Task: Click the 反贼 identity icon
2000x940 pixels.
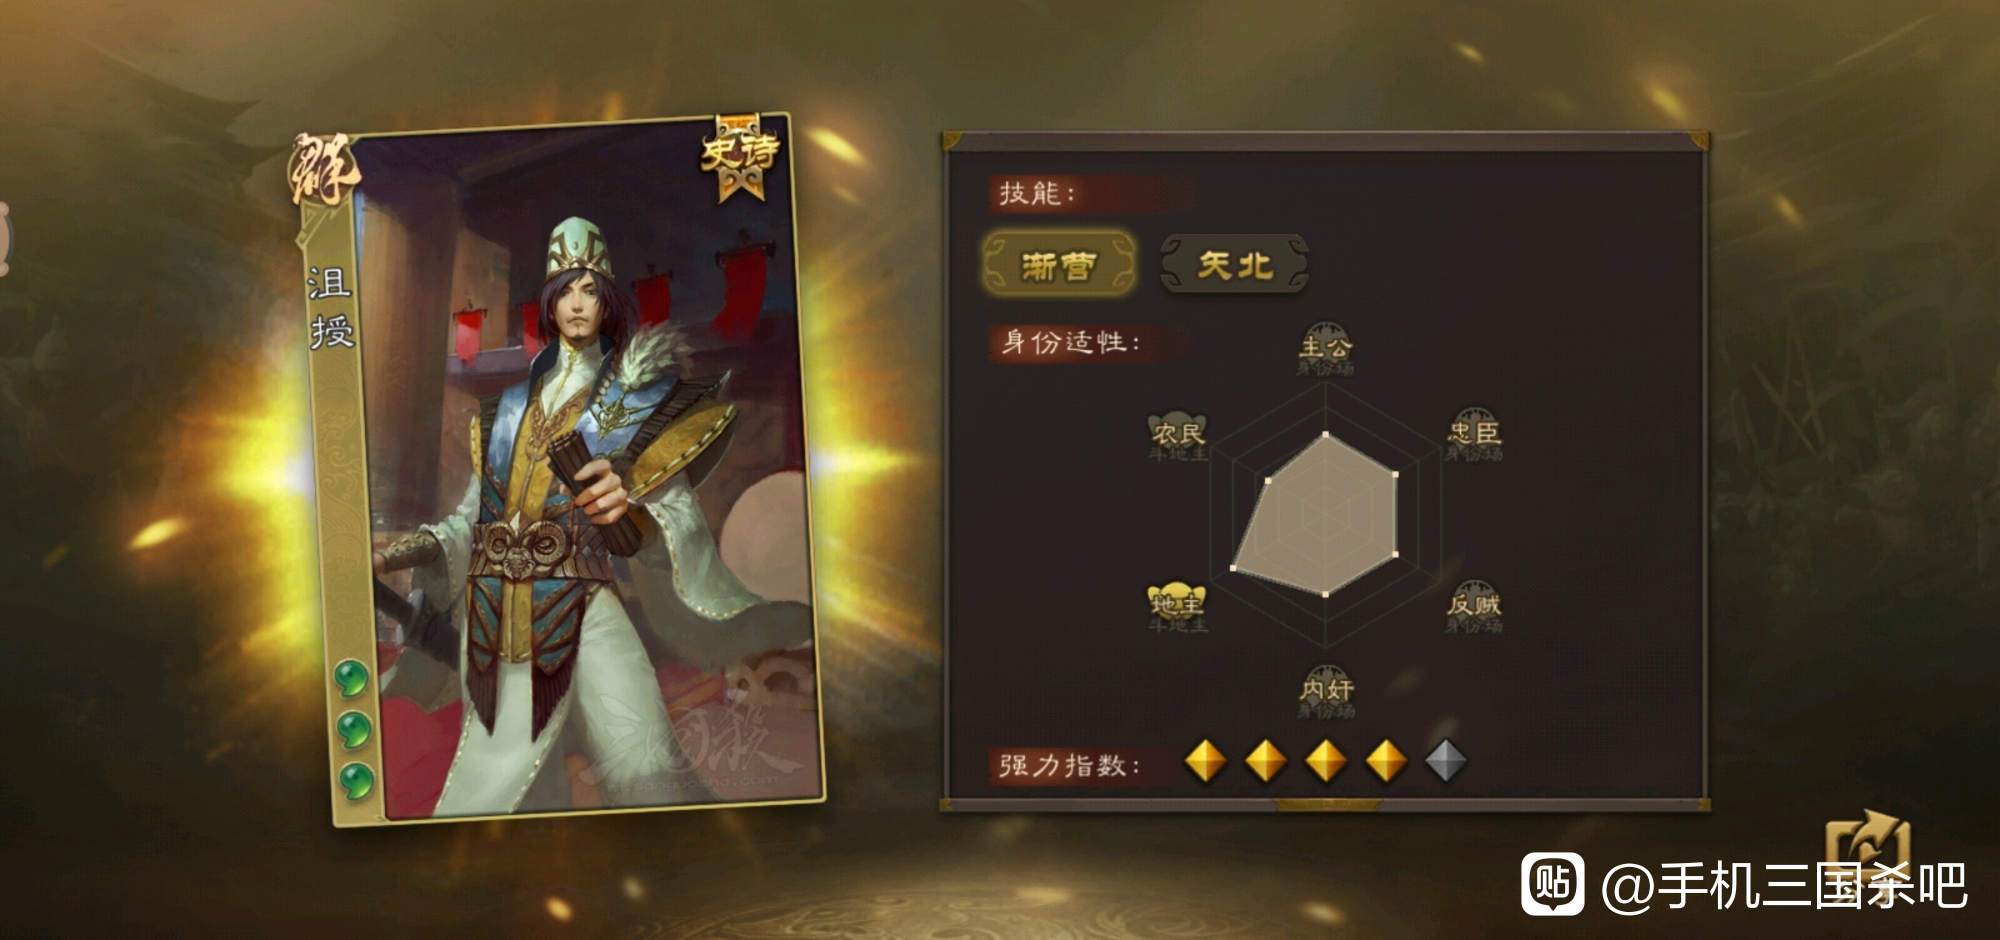Action: click(x=1474, y=606)
